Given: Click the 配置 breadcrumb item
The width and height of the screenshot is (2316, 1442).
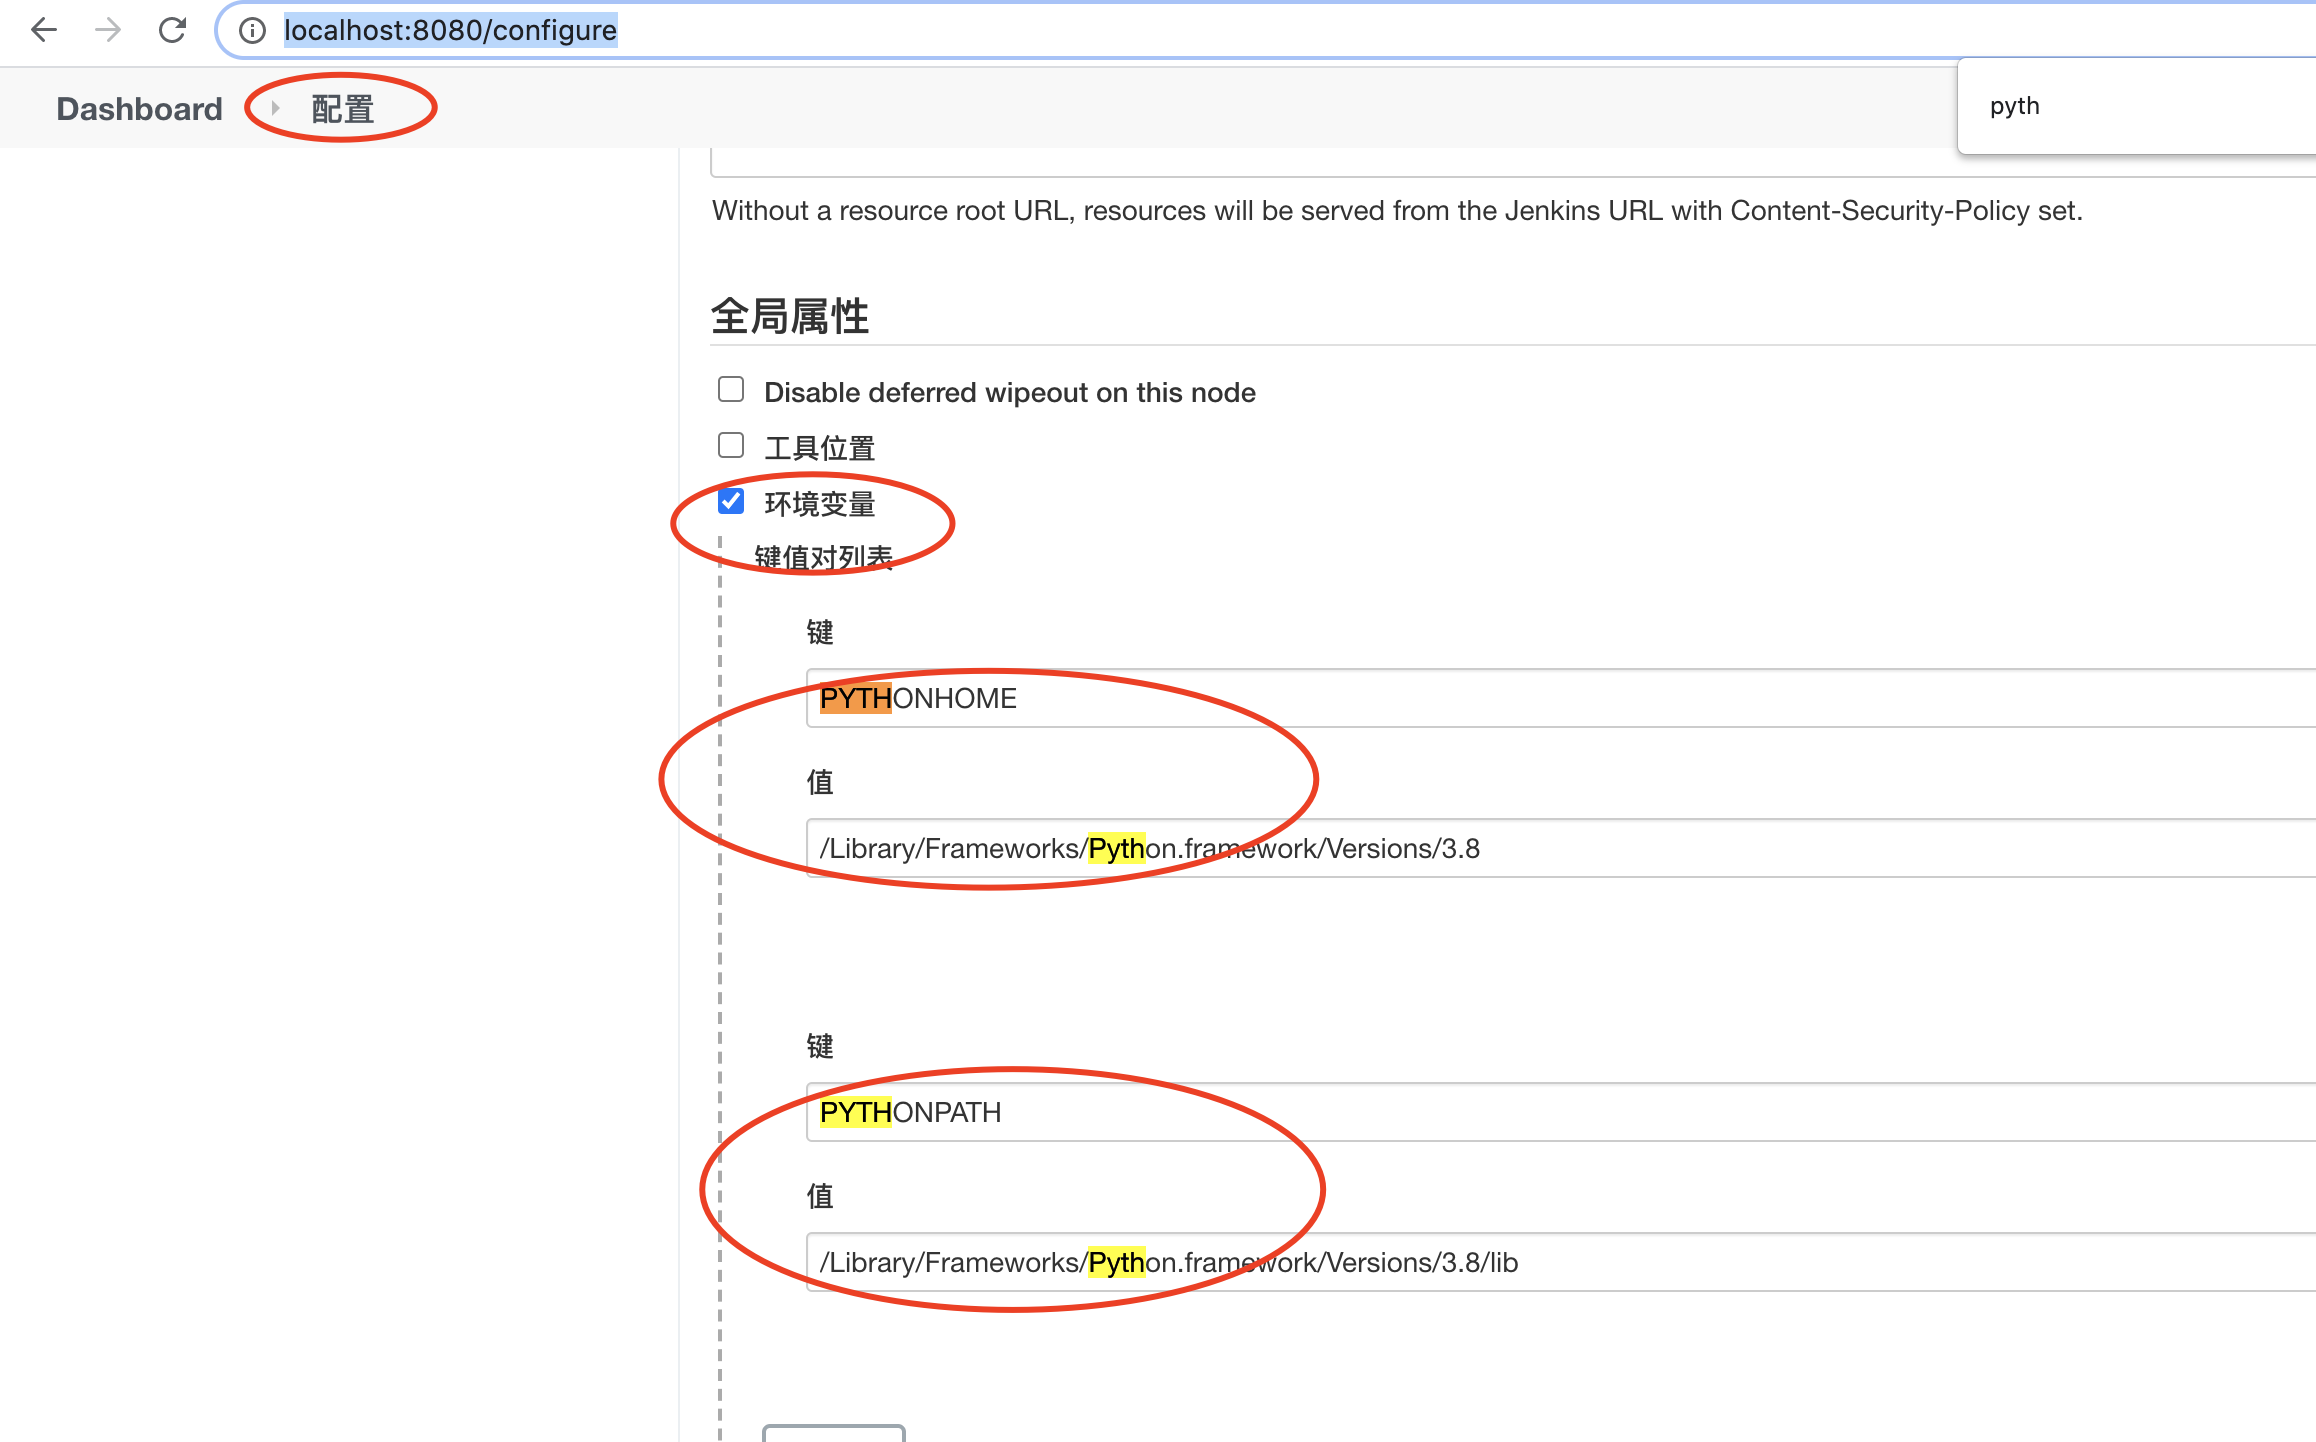Looking at the screenshot, I should [x=342, y=109].
